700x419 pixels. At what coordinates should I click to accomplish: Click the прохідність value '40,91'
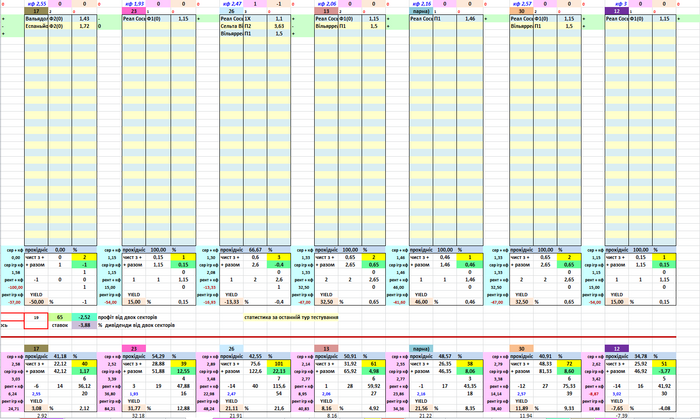pos(545,357)
